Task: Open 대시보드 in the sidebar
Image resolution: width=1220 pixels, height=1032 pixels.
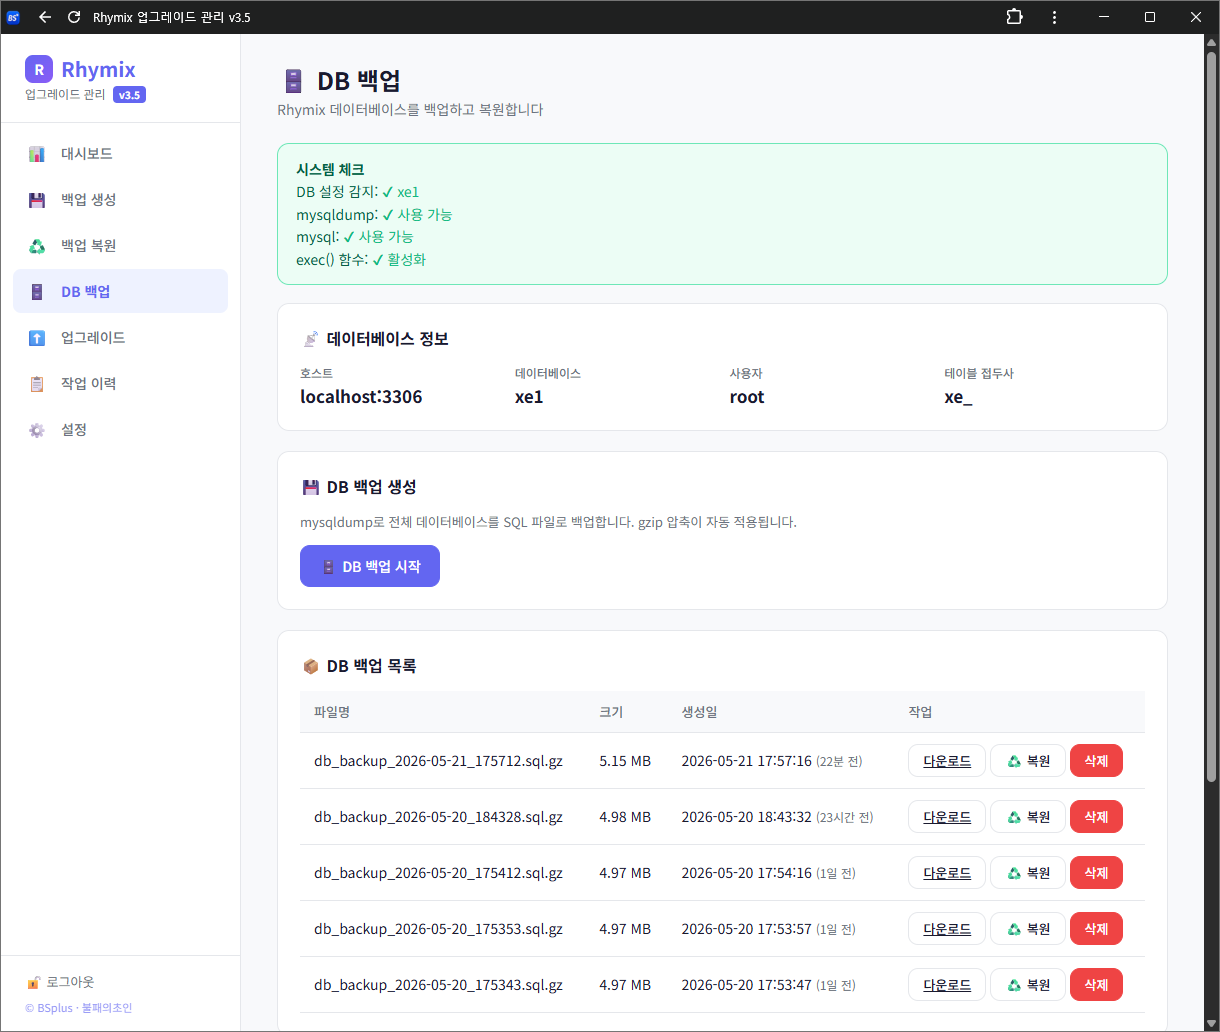Action: point(120,154)
